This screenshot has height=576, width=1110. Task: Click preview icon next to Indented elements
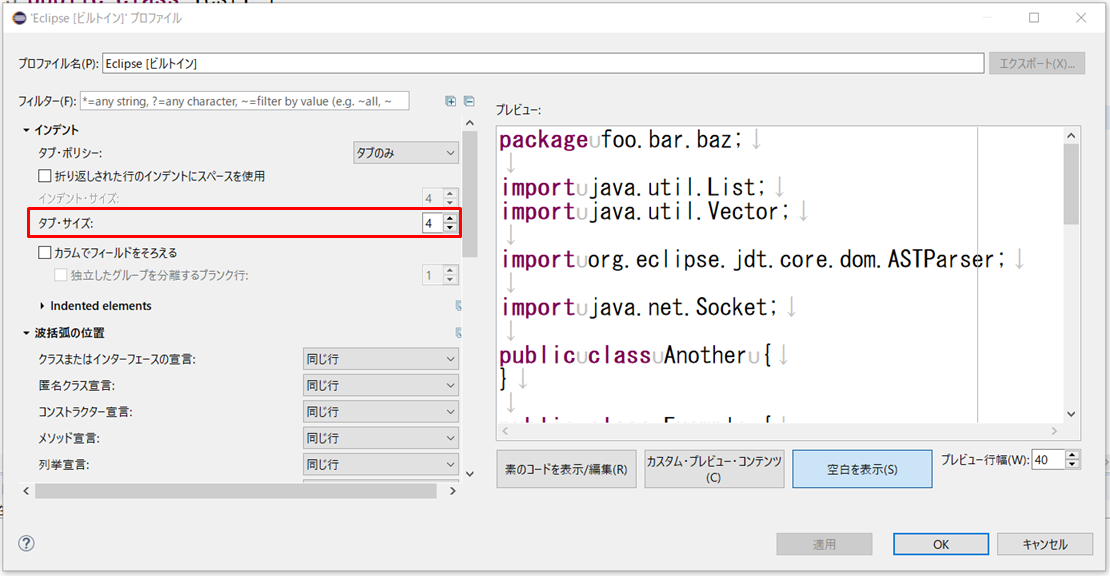(x=458, y=306)
